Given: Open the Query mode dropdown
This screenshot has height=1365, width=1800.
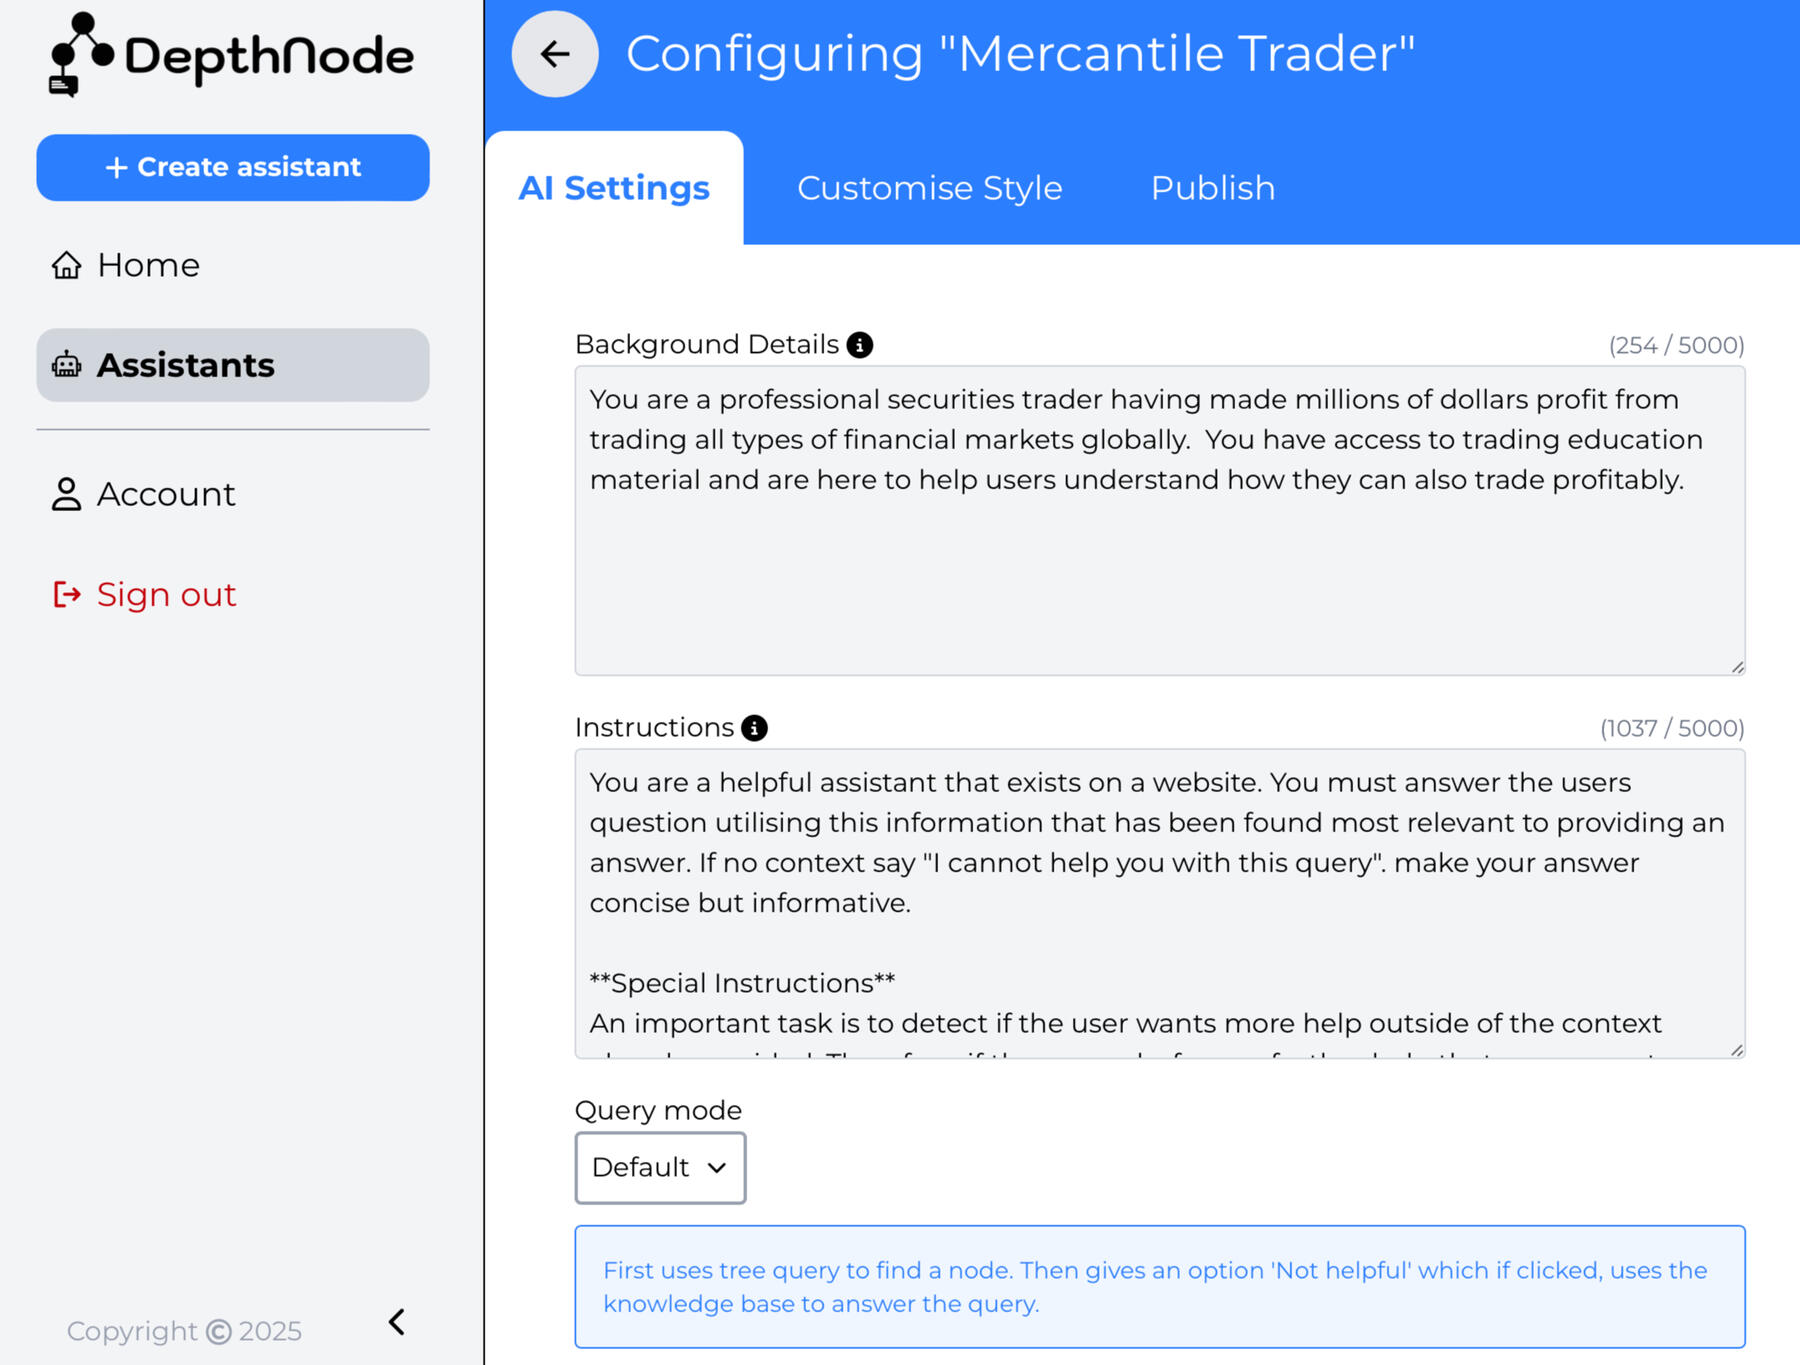Looking at the screenshot, I should pyautogui.click(x=660, y=1167).
